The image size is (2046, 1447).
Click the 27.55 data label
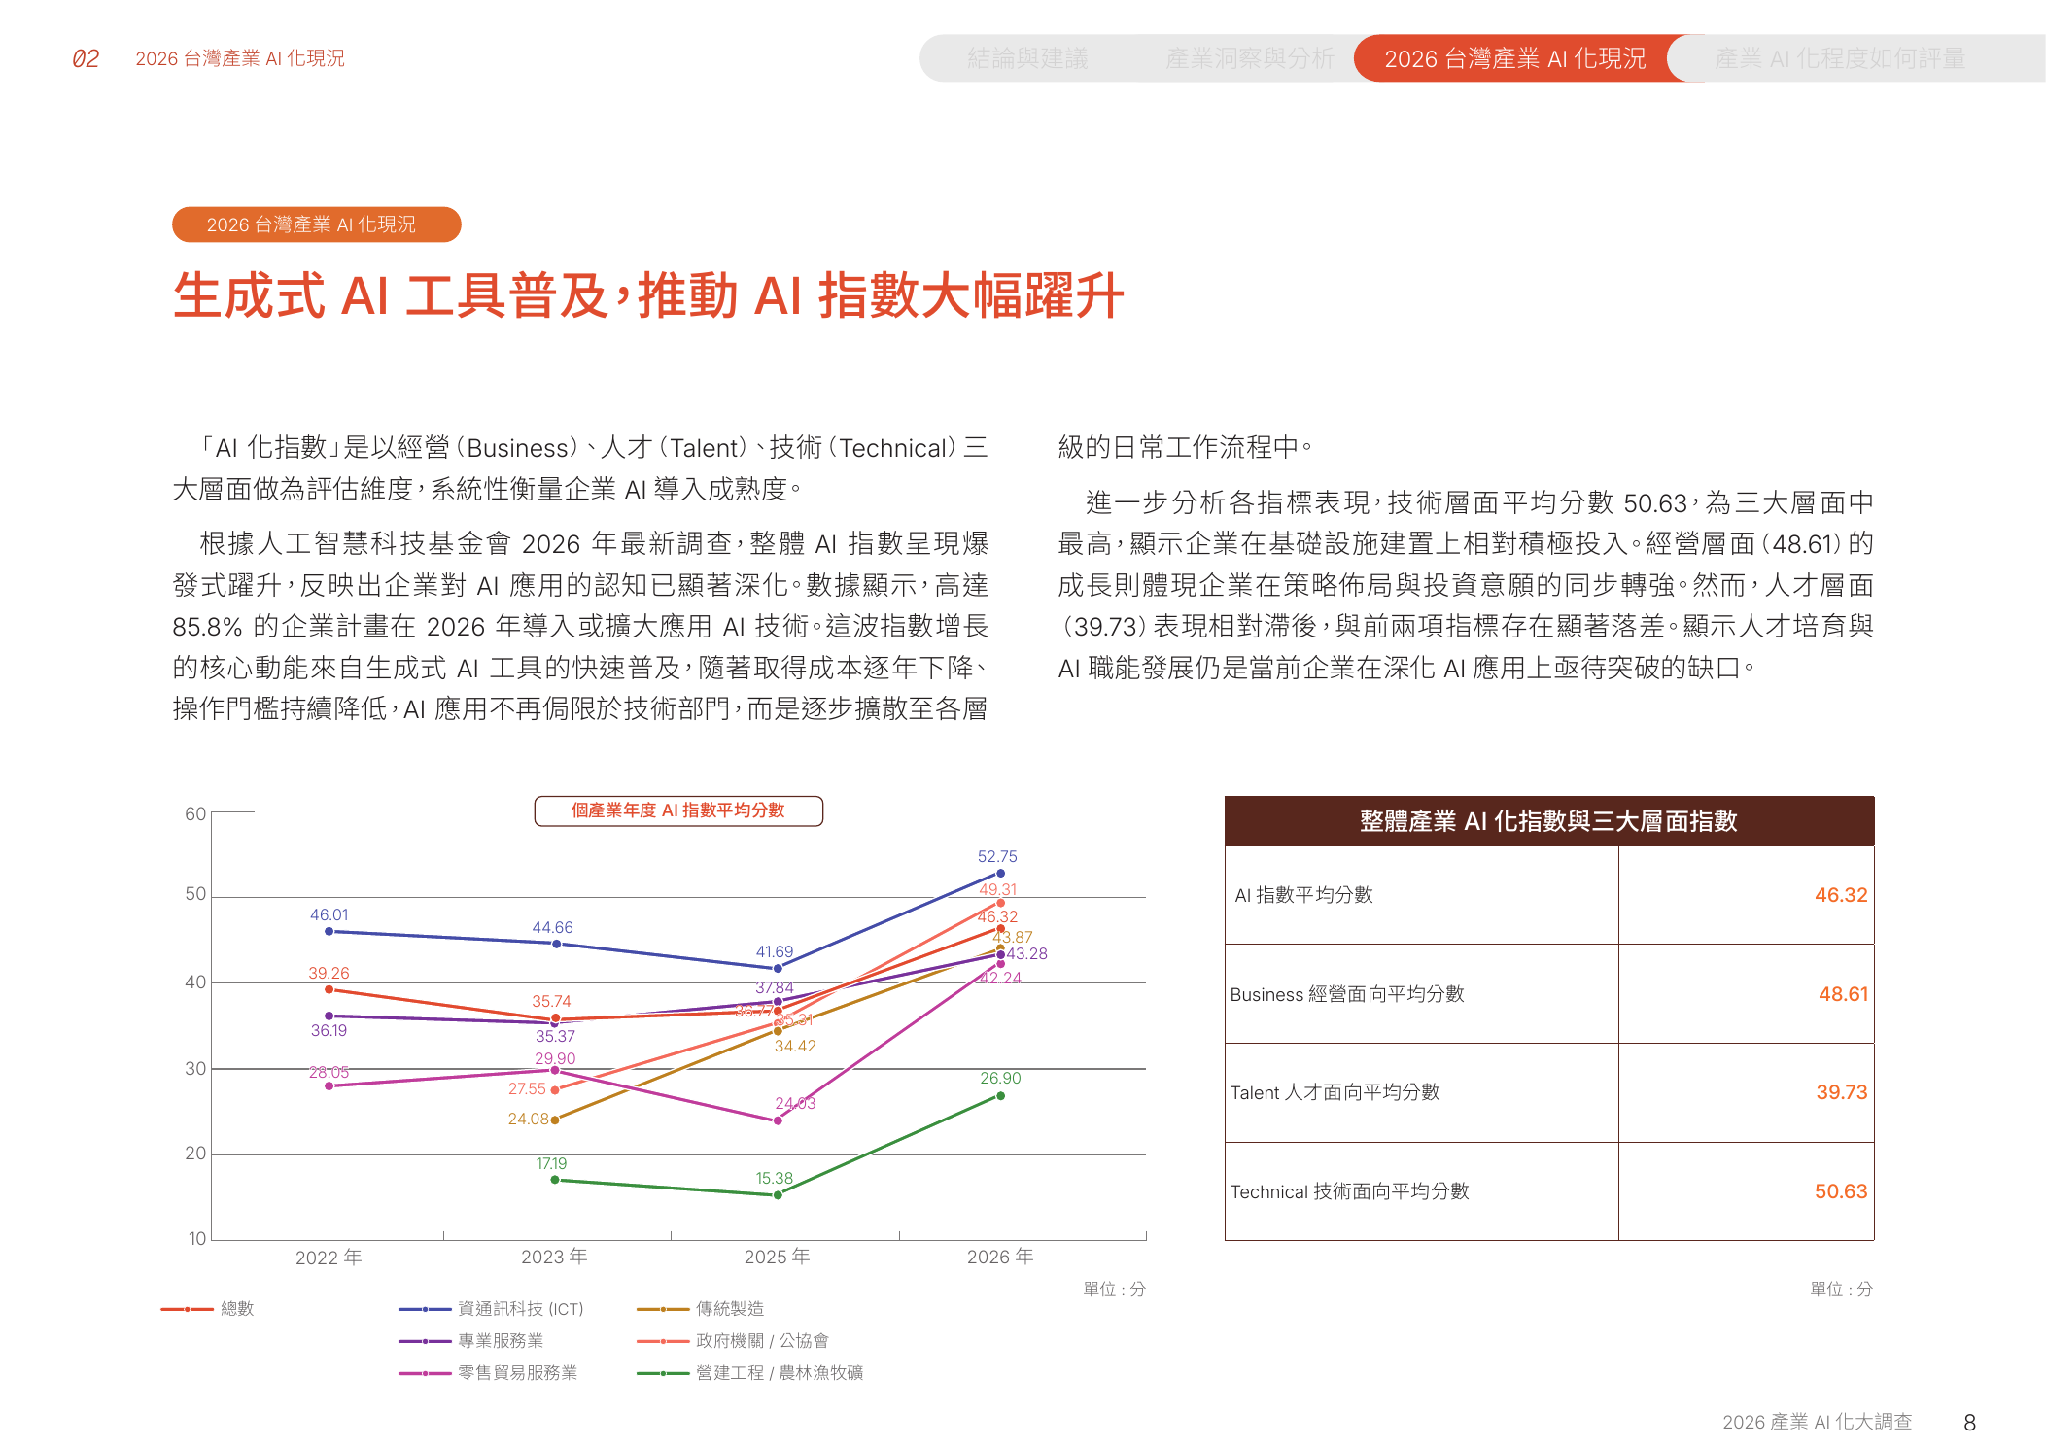pos(527,1089)
